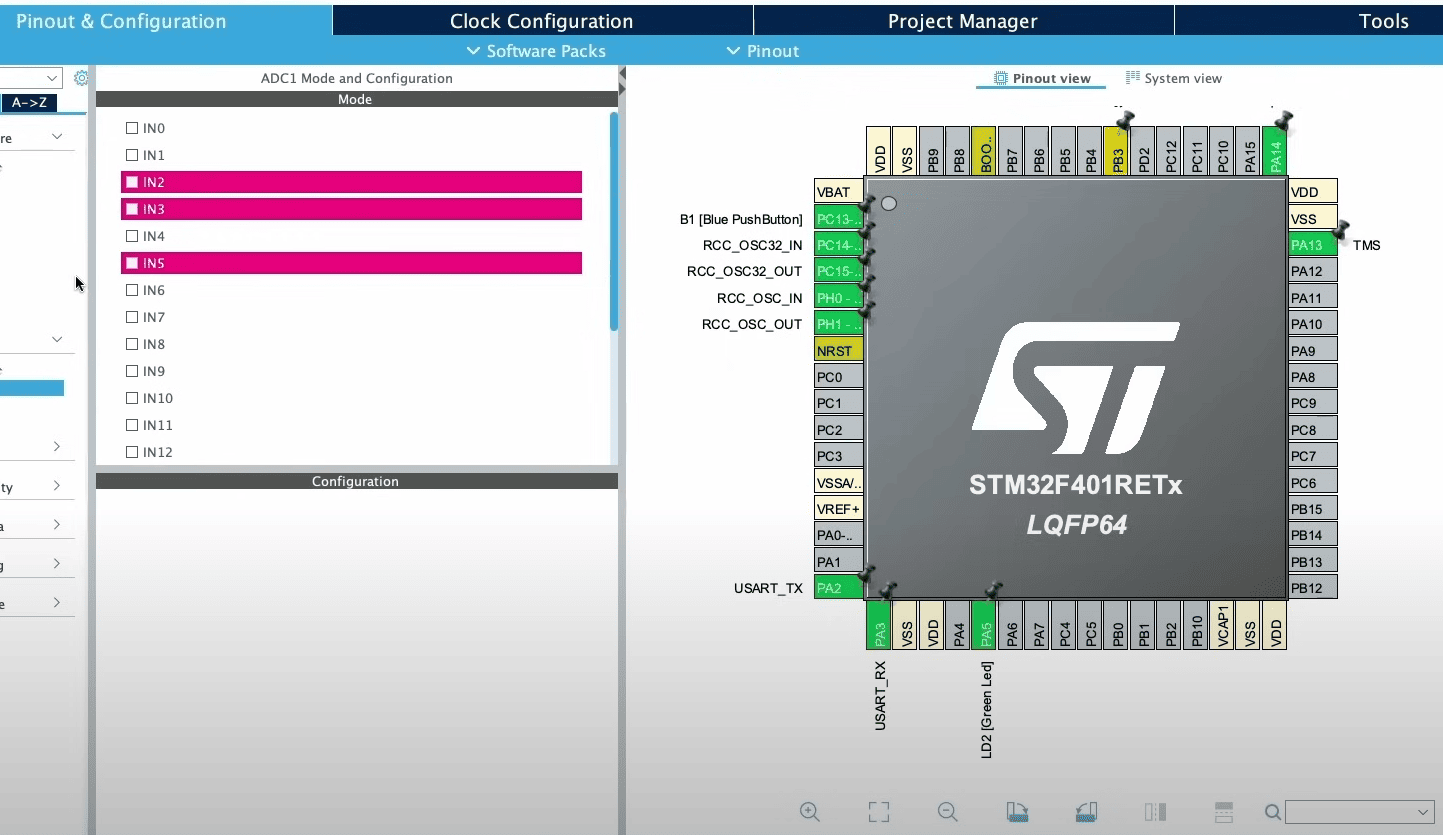Collapse the Software Packs section

[536, 50]
